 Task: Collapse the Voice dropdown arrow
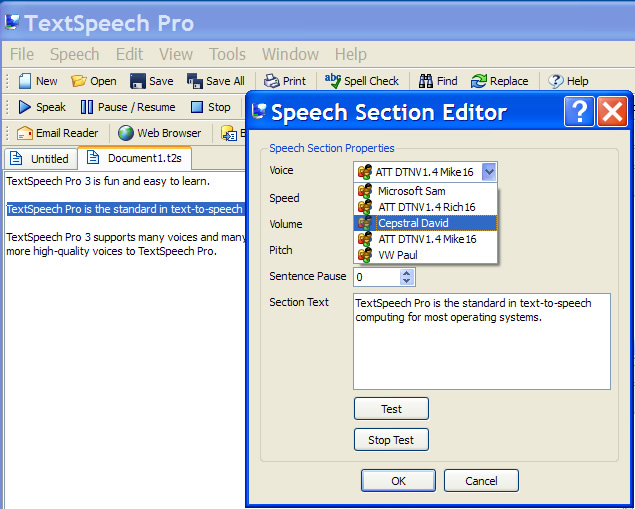(x=488, y=172)
